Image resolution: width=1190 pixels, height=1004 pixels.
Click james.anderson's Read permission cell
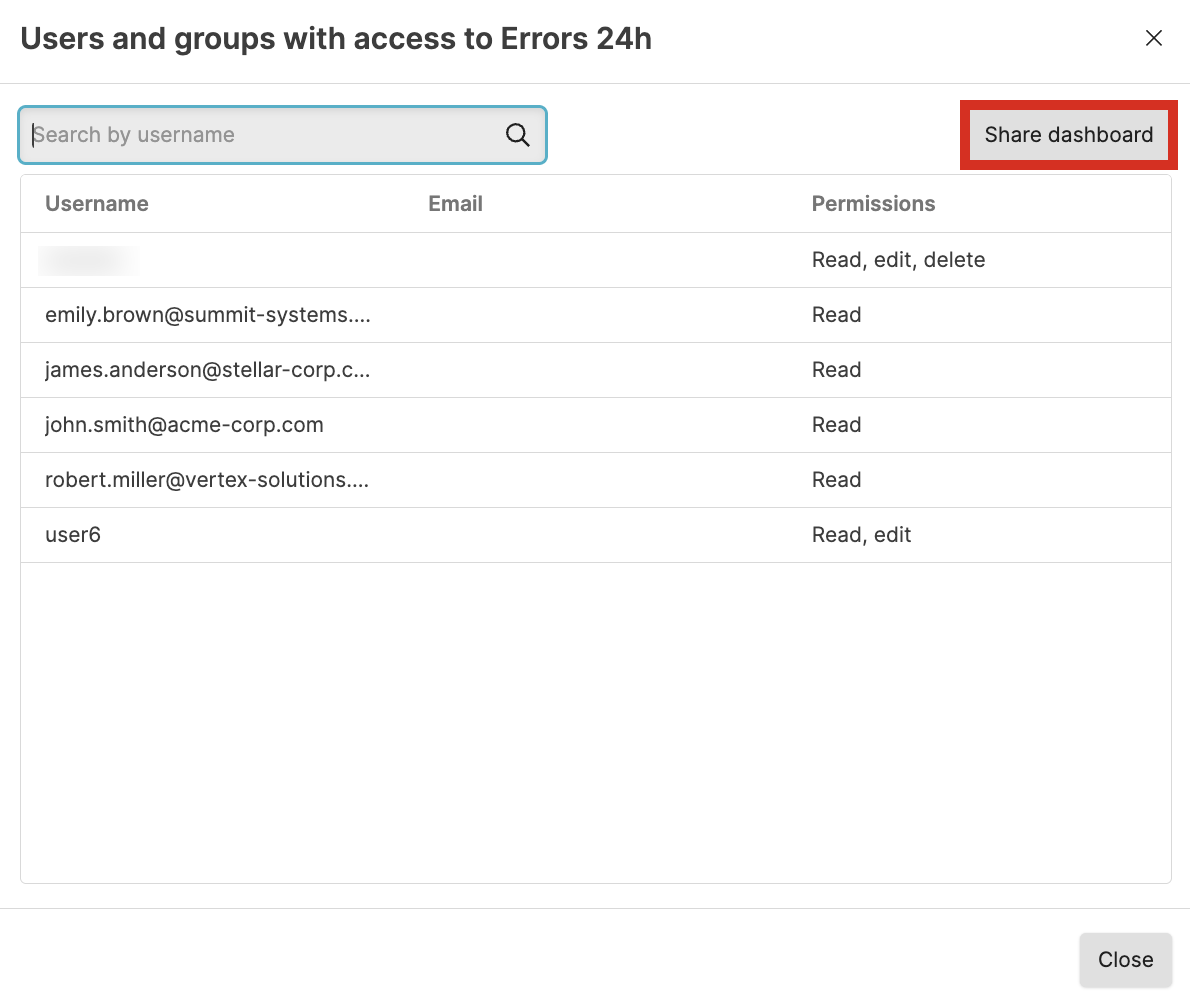click(836, 370)
